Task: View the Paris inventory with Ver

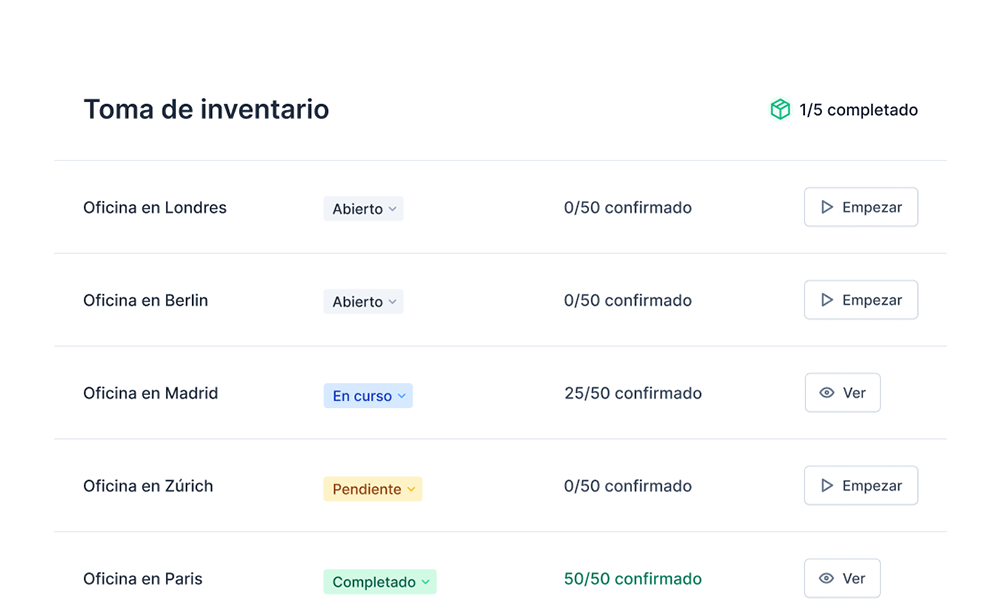Action: point(842,578)
